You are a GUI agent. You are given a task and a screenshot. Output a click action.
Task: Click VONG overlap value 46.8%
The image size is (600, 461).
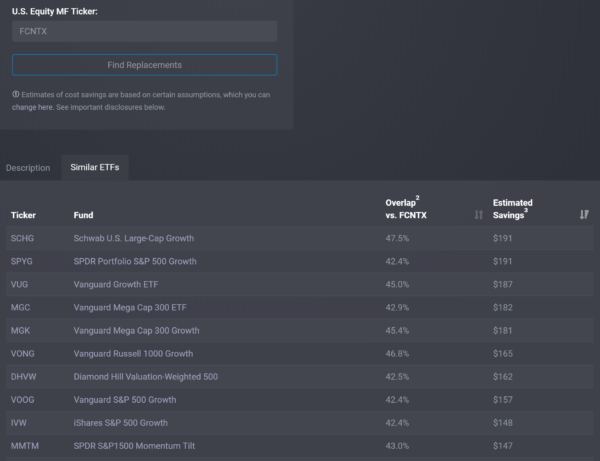coord(397,353)
